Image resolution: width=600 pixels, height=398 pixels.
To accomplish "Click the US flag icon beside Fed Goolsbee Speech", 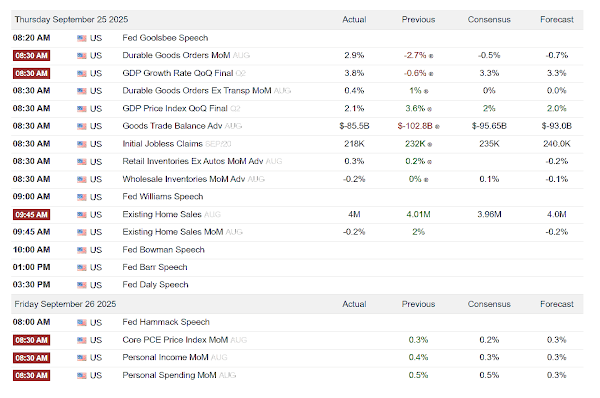I will 82,38.
